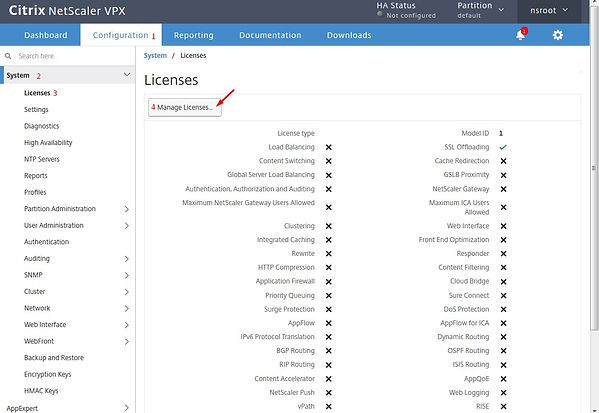
Task: Collapse the System section chevron
Action: [127, 75]
